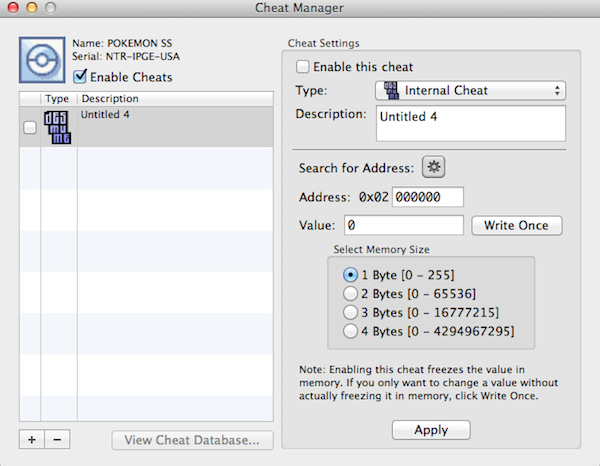
Task: Tick the Untitled 4 row checkbox
Action: [30, 127]
